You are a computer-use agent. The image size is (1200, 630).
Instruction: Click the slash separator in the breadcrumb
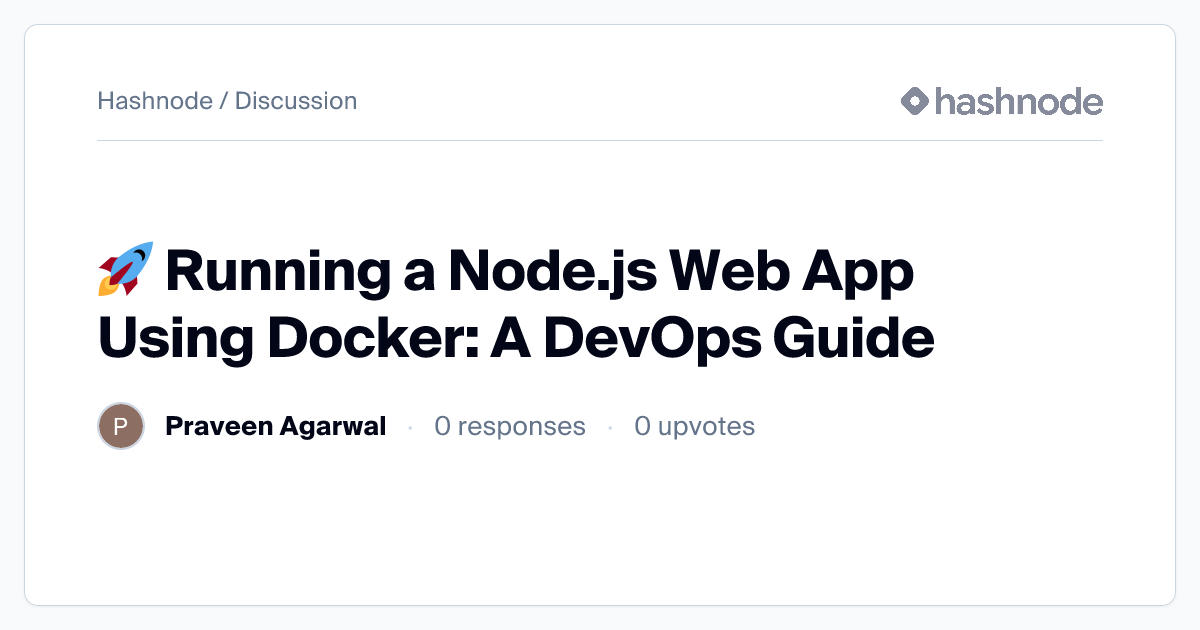223,101
